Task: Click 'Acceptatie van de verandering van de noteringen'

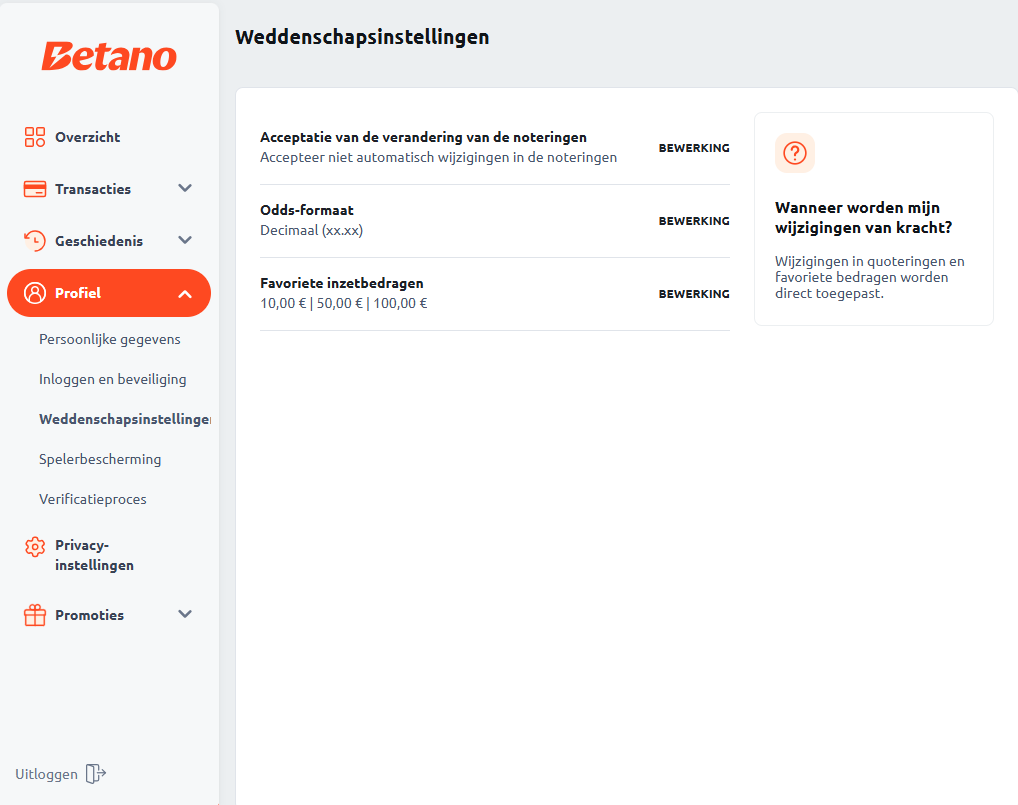Action: point(423,137)
